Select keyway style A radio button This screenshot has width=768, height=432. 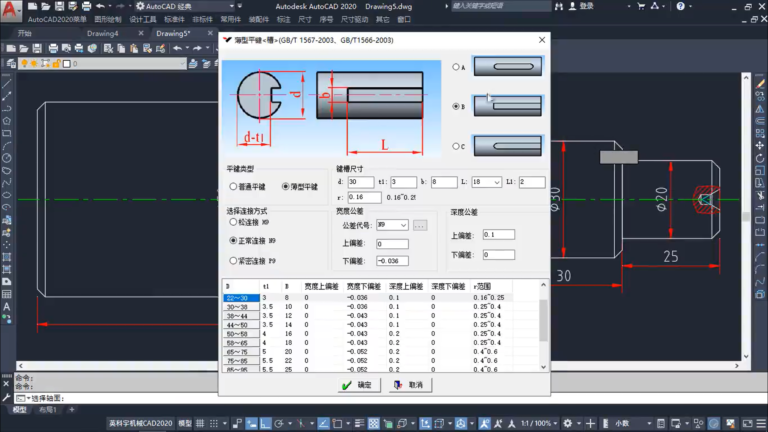click(x=456, y=67)
